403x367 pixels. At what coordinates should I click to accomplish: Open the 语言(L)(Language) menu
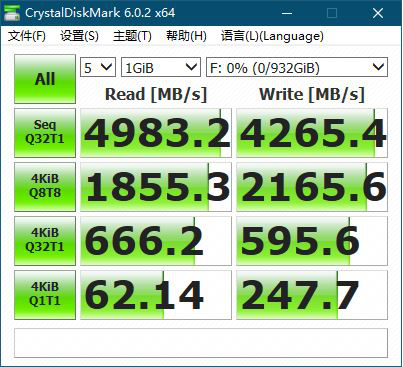tap(272, 36)
